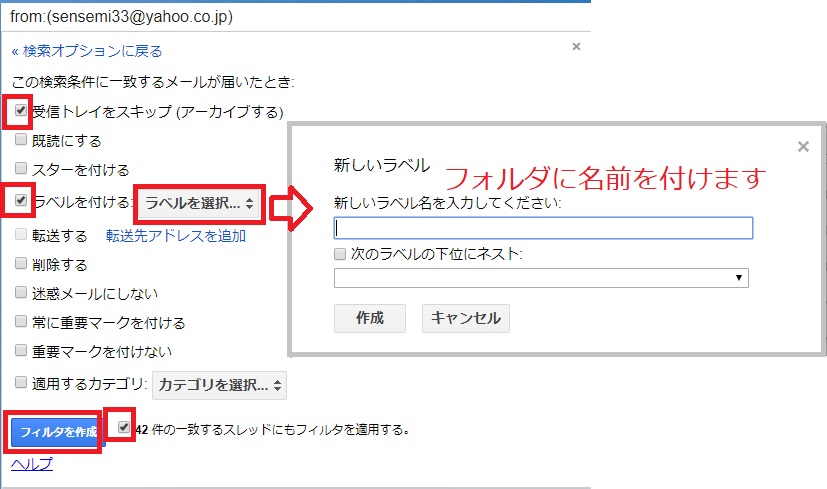Open 転送先アドレスを追加 link
This screenshot has width=827, height=489.
point(176,236)
